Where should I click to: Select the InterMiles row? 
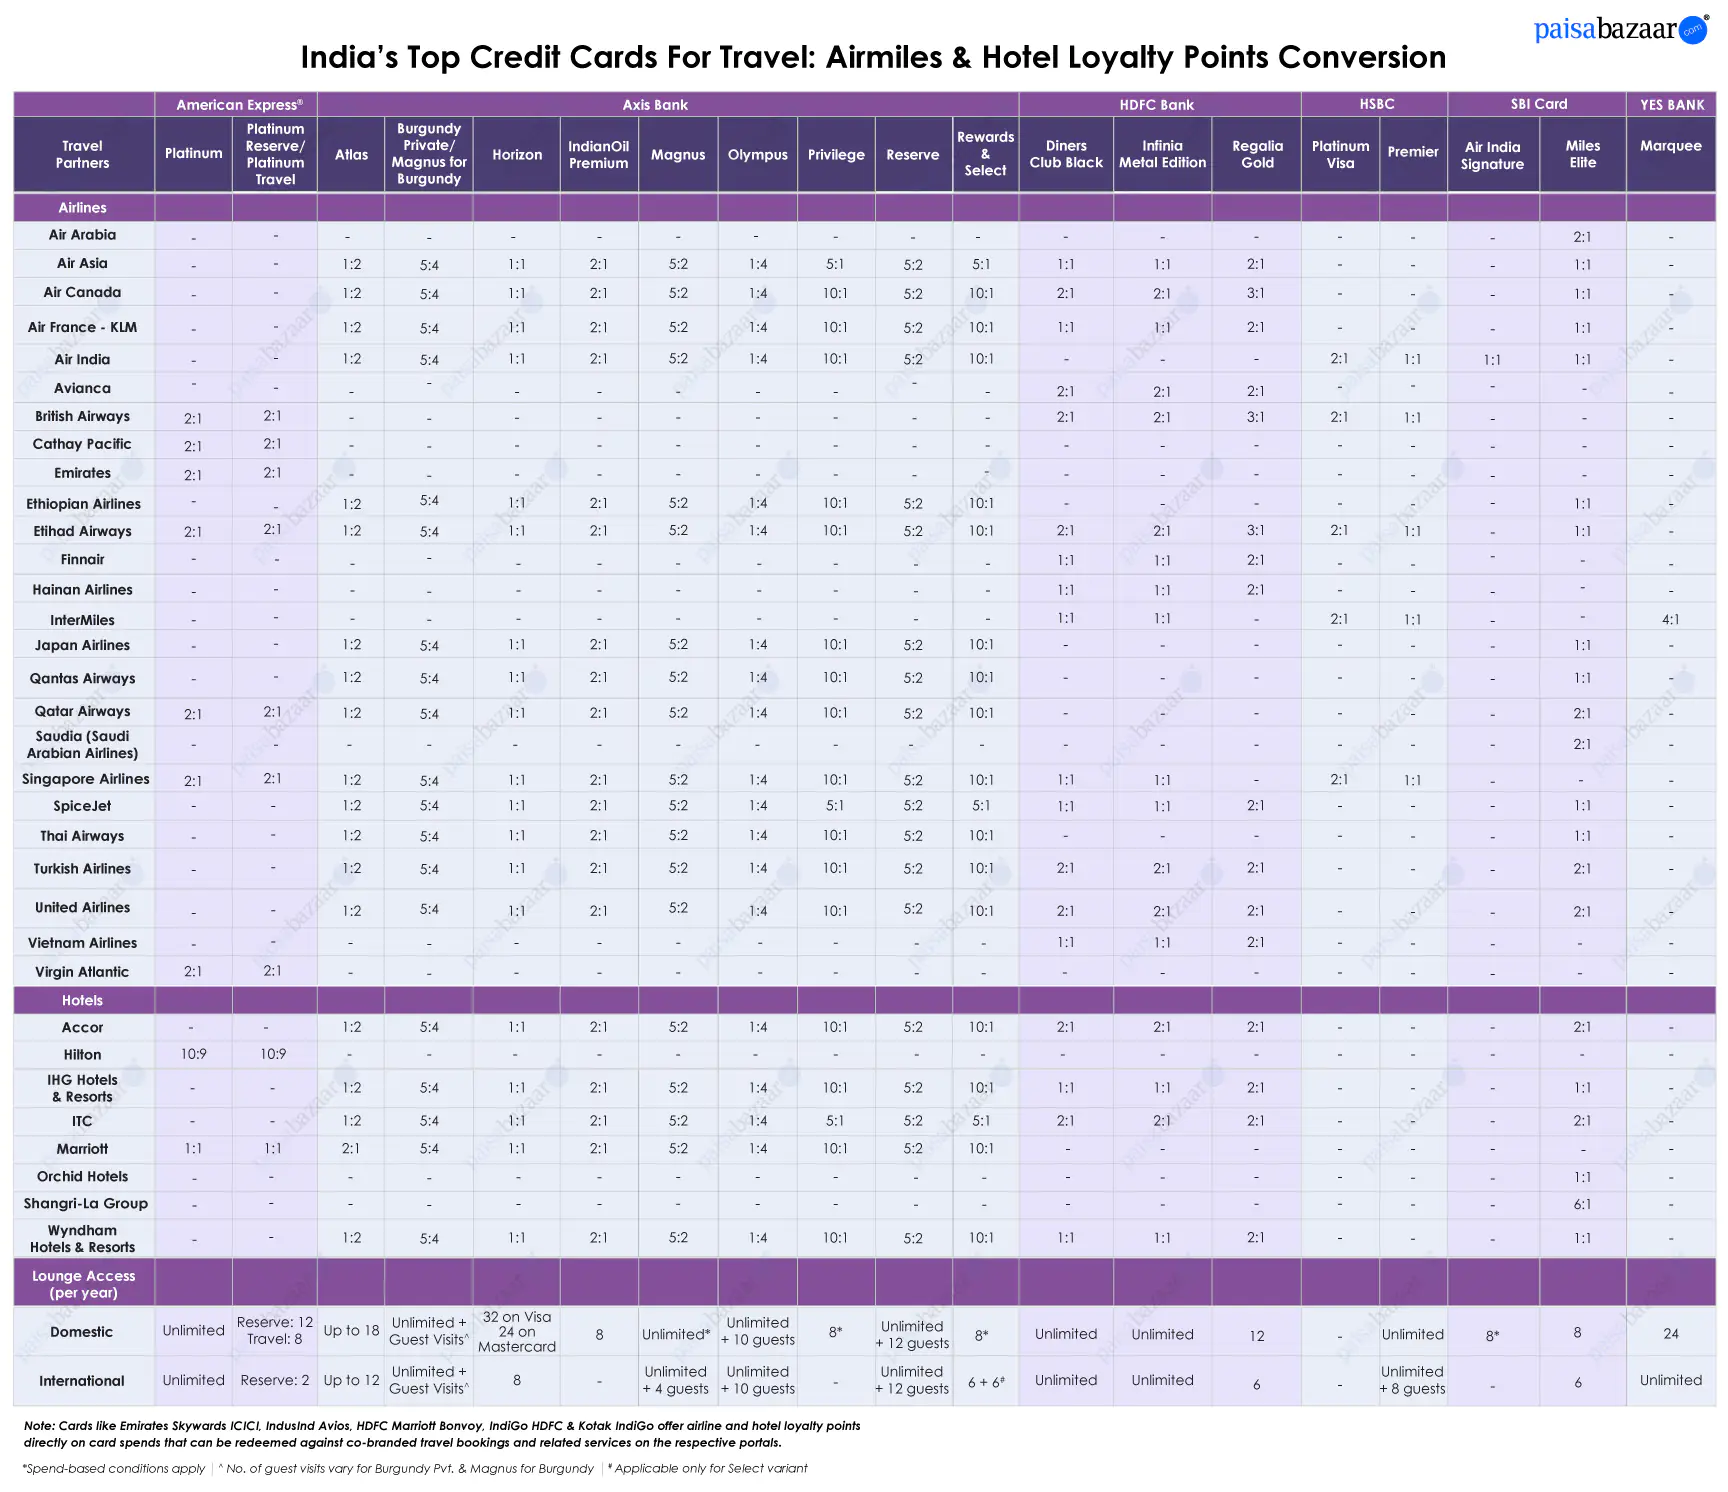coord(83,619)
